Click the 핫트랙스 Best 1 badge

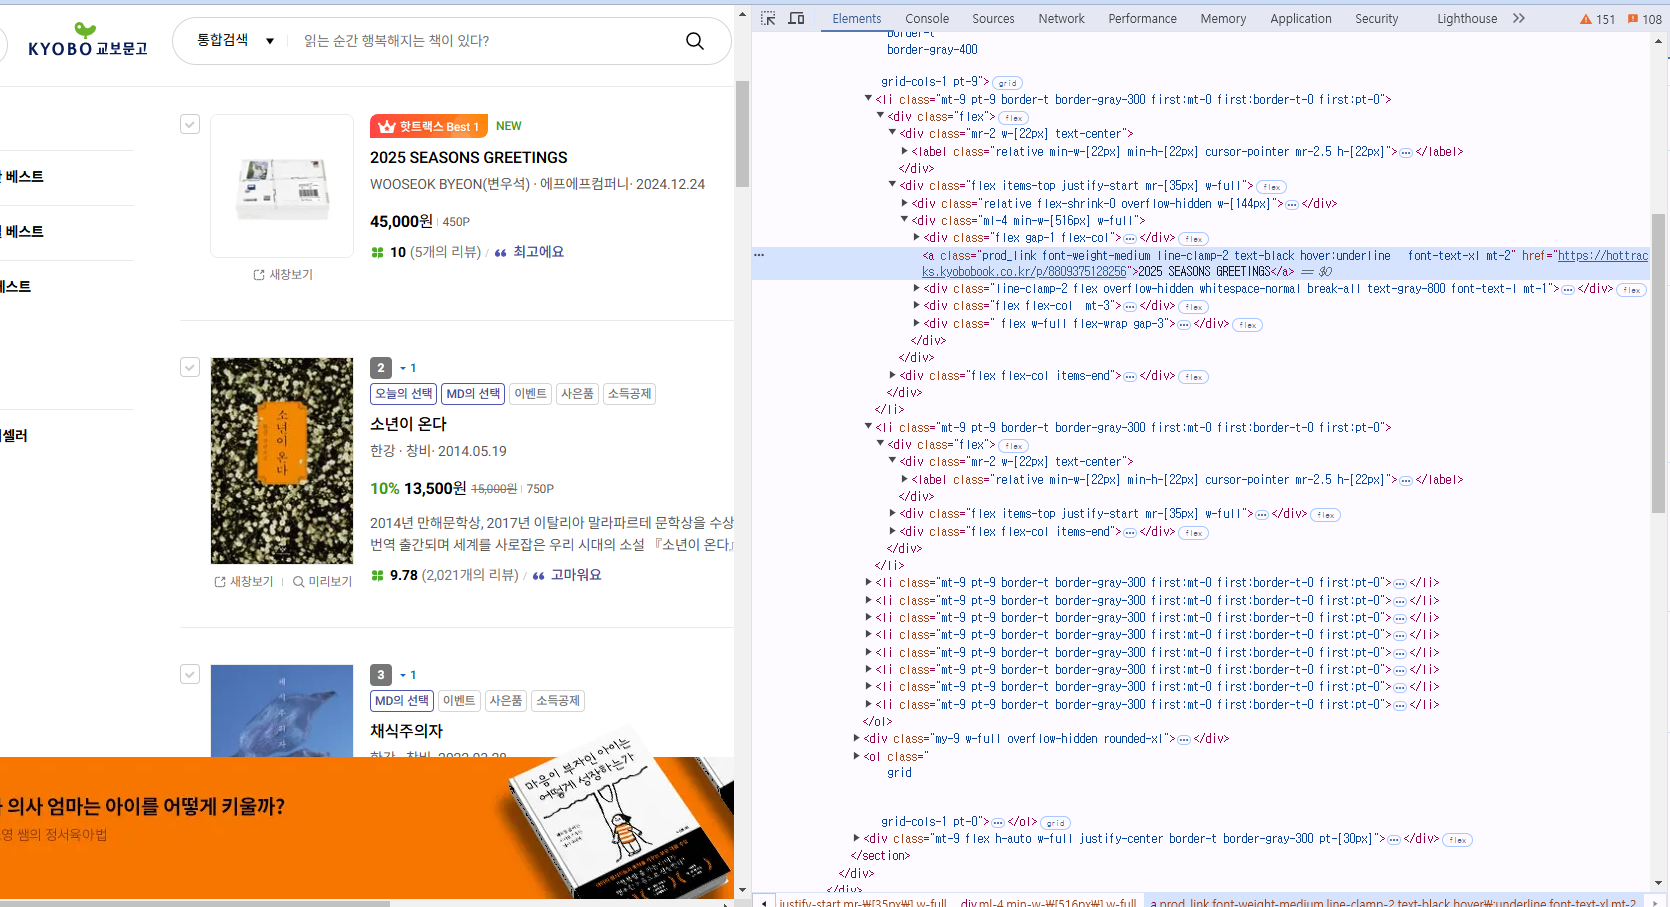[x=429, y=126]
